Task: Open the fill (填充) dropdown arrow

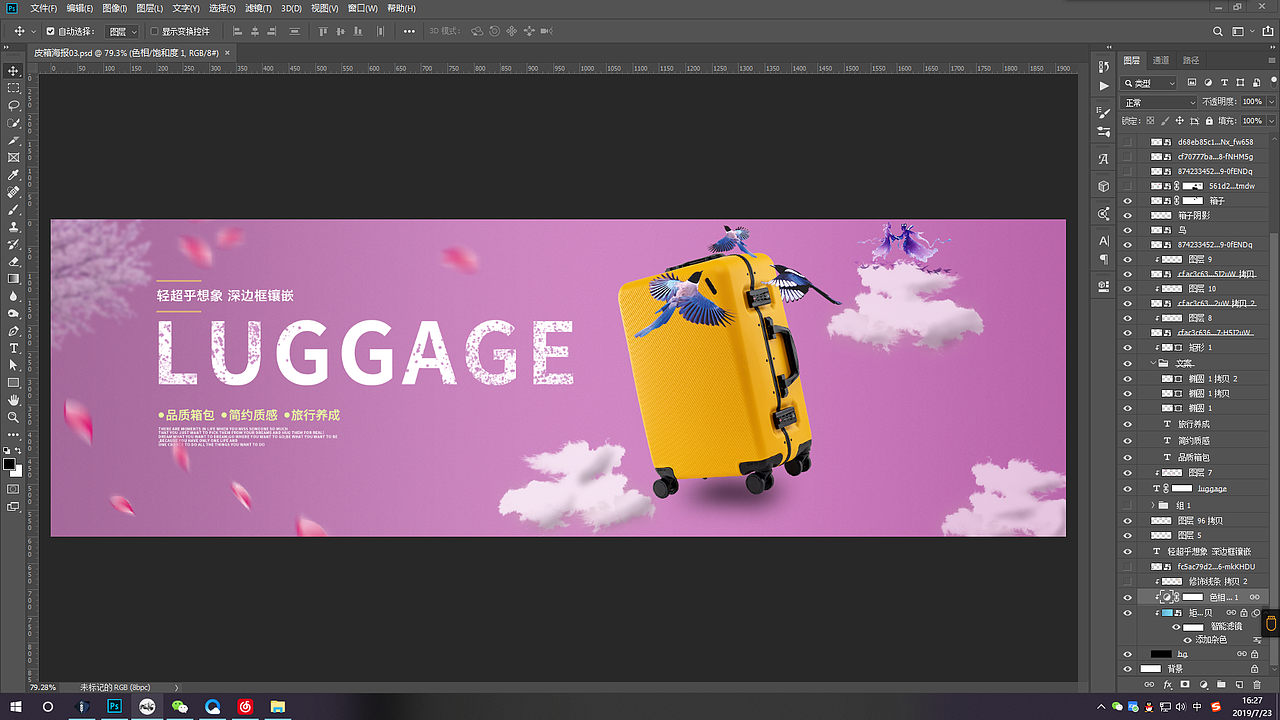Action: [x=1271, y=121]
